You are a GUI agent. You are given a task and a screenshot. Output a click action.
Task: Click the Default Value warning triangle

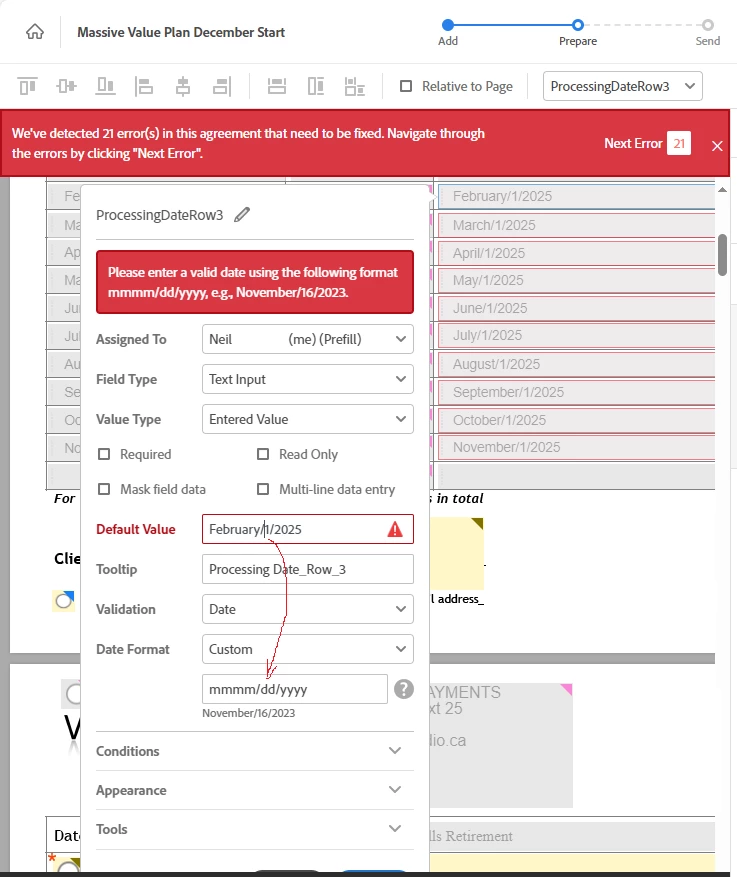[395, 529]
